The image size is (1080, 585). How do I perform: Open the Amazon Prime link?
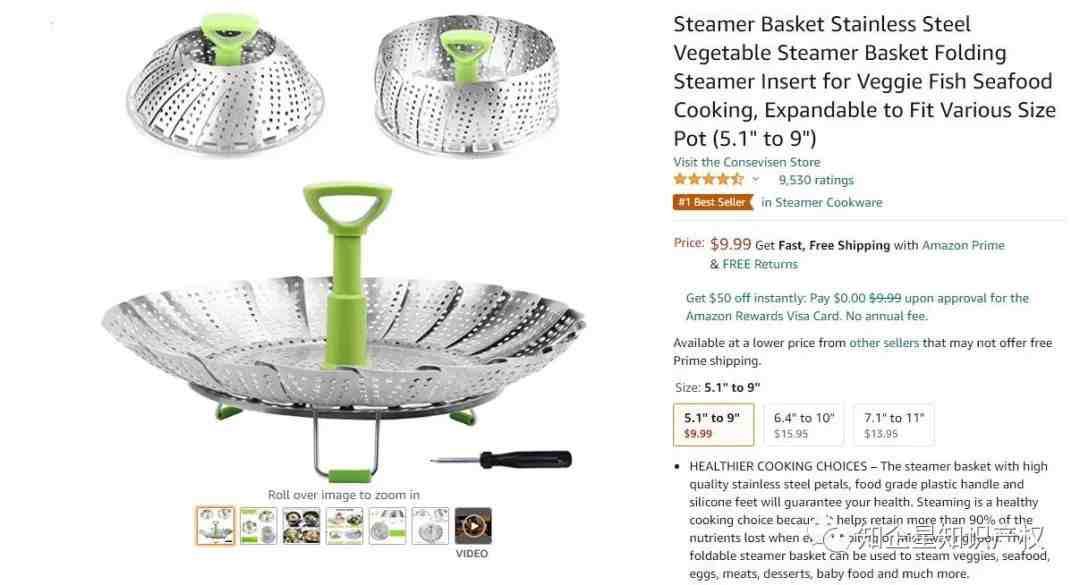(963, 245)
